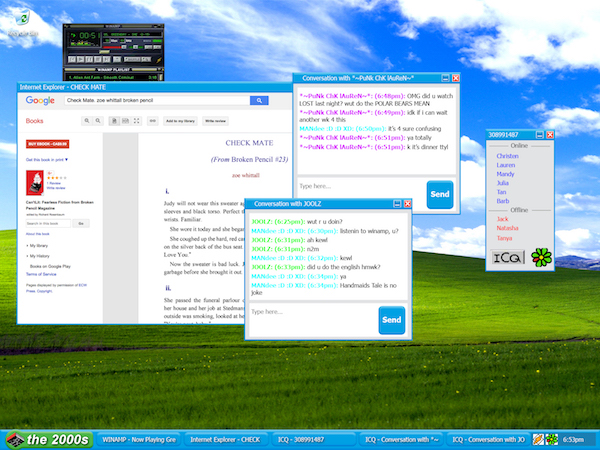Toggle Winamp equalizer button
600x450 pixels.
click(148, 47)
